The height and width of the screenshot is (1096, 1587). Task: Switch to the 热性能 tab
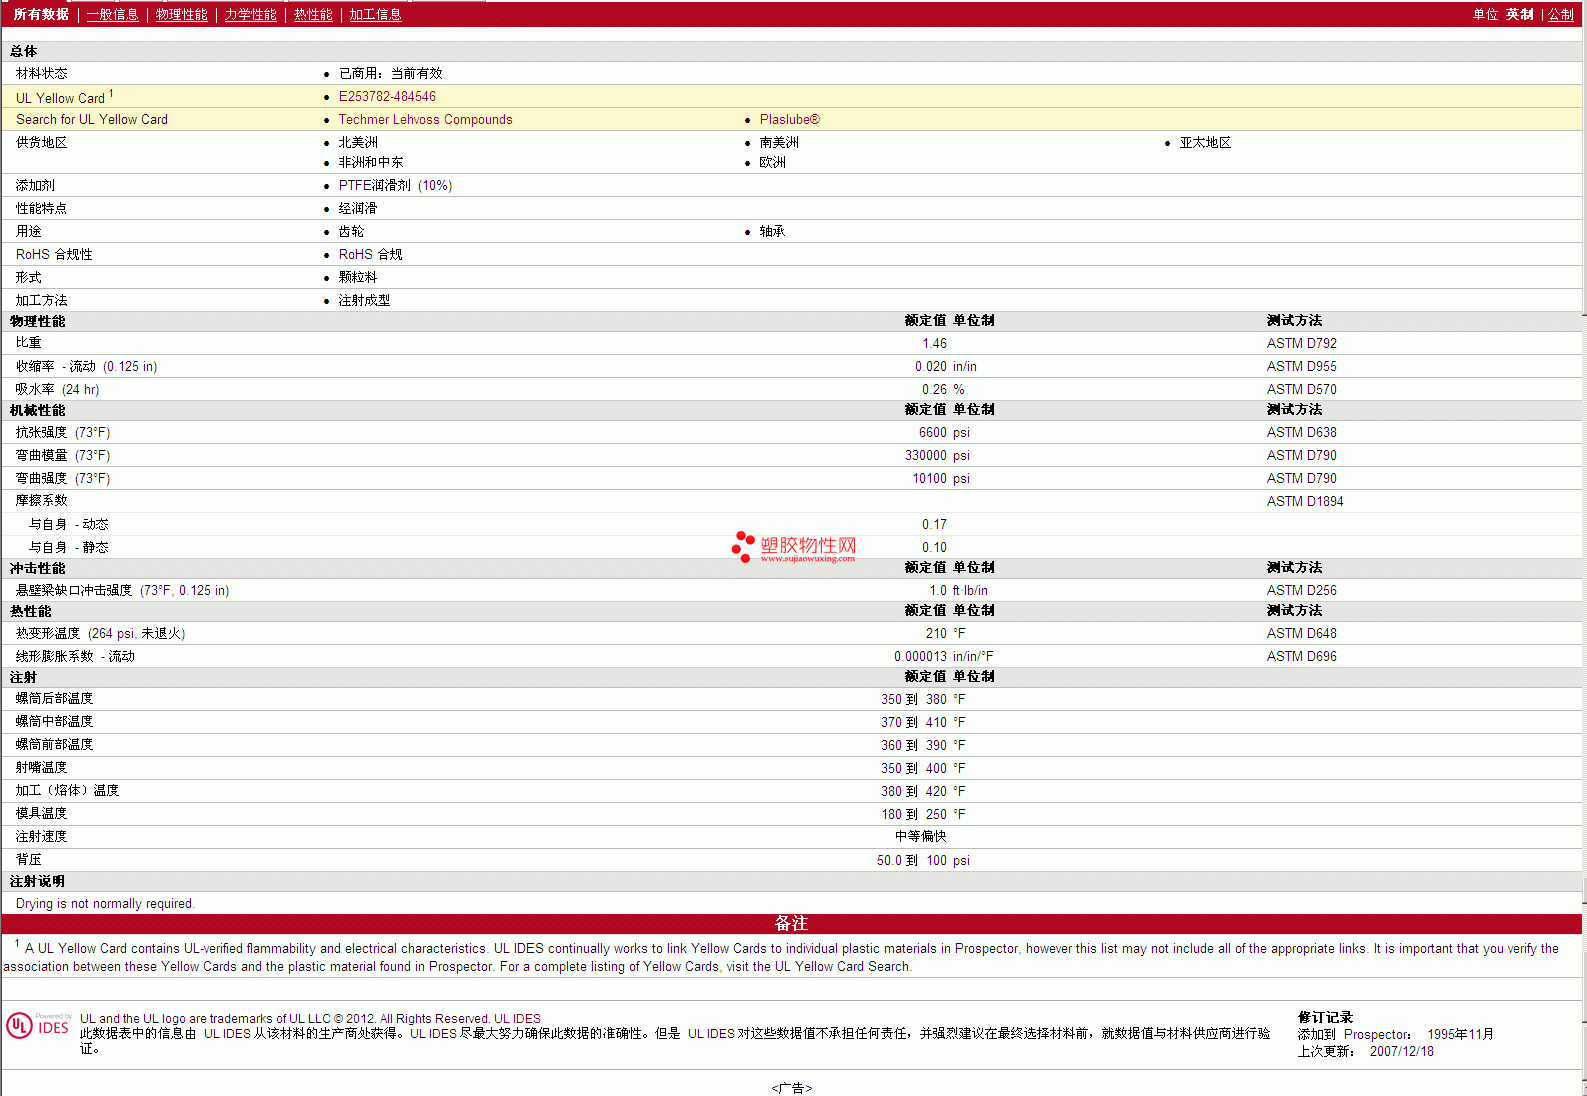(x=313, y=14)
